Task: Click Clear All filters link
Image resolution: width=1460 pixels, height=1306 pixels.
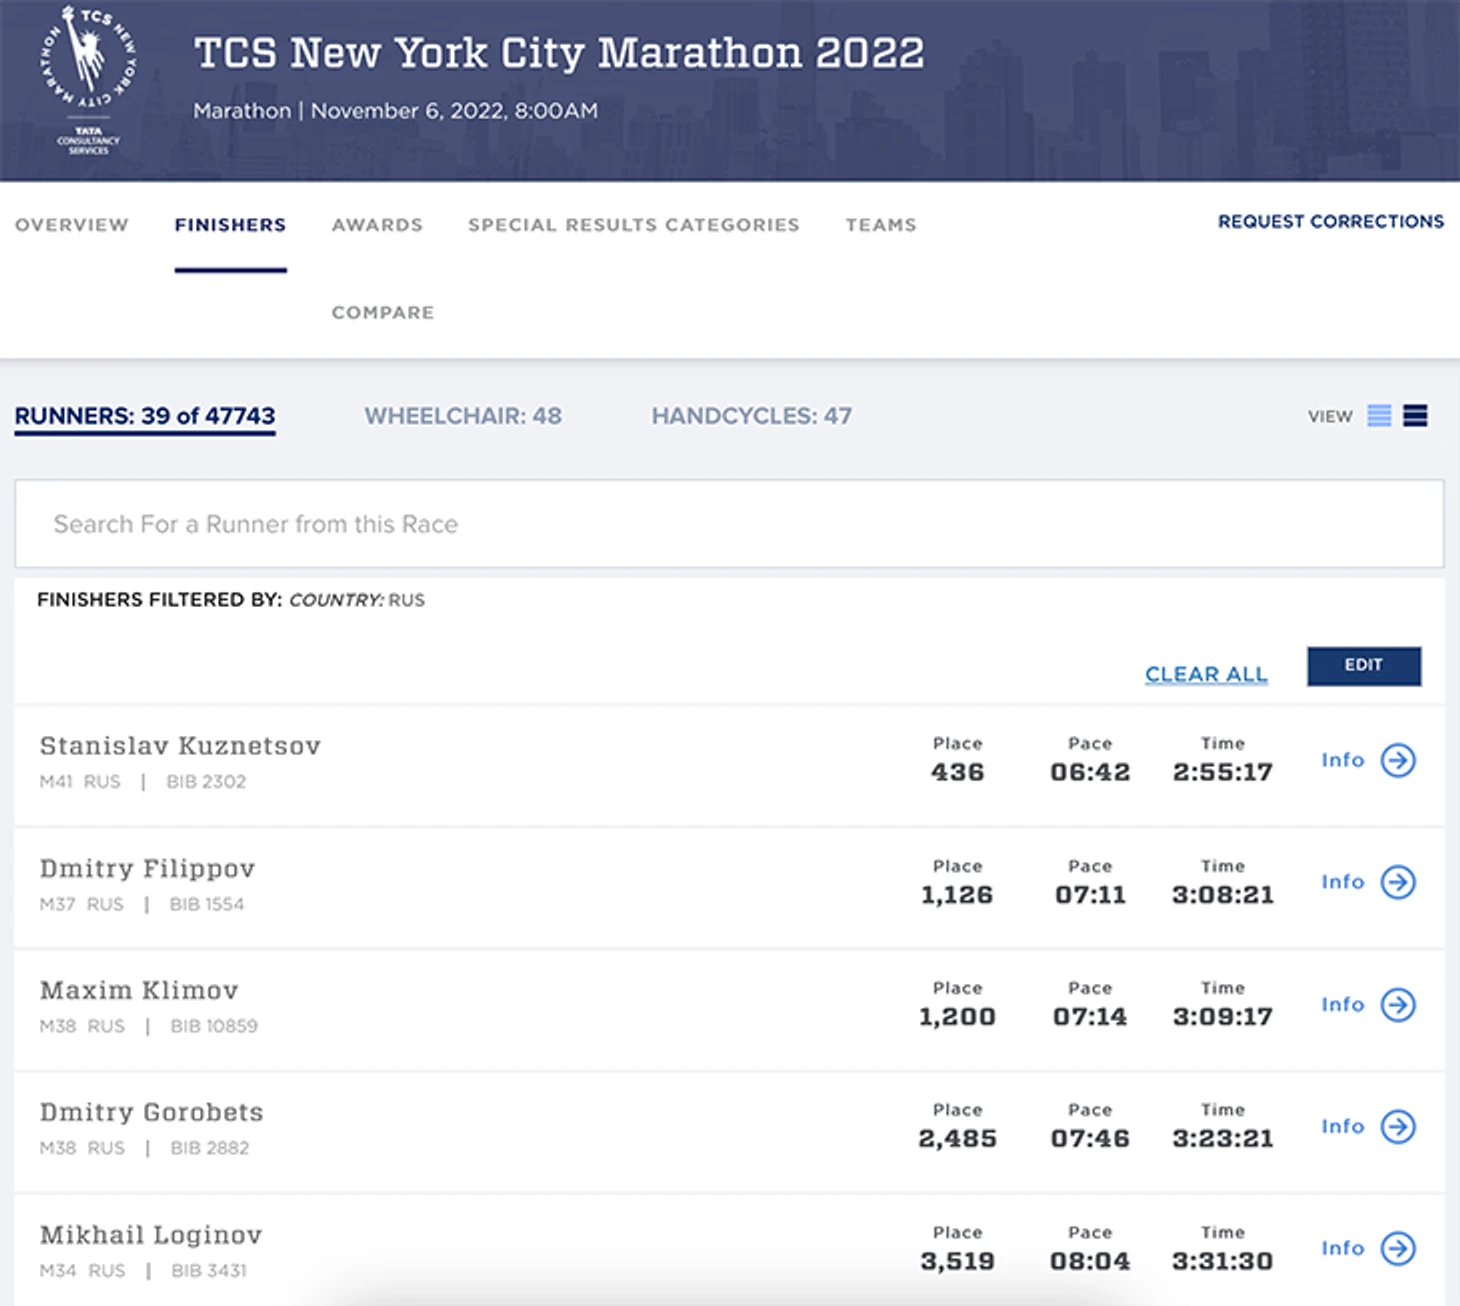Action: (1206, 674)
